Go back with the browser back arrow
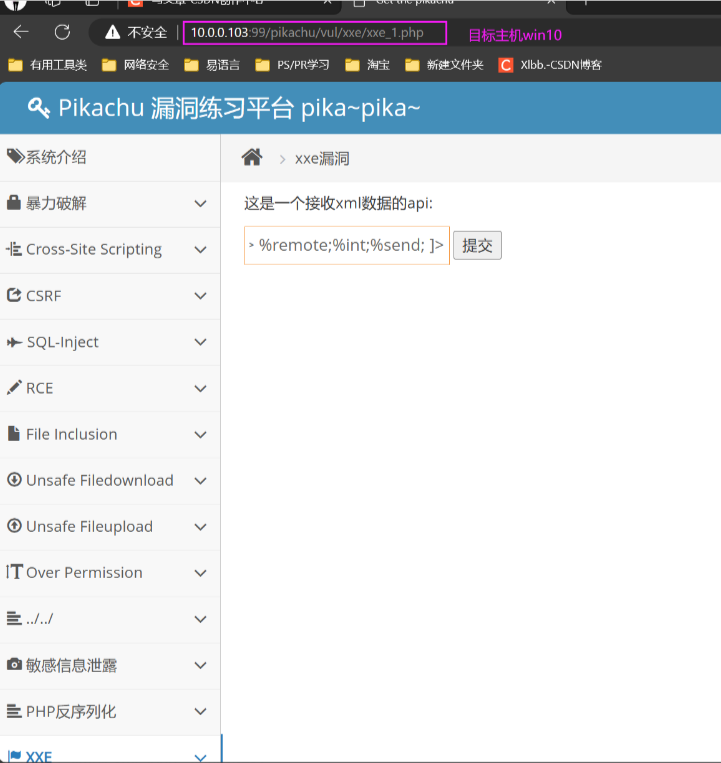721x763 pixels. pos(21,32)
